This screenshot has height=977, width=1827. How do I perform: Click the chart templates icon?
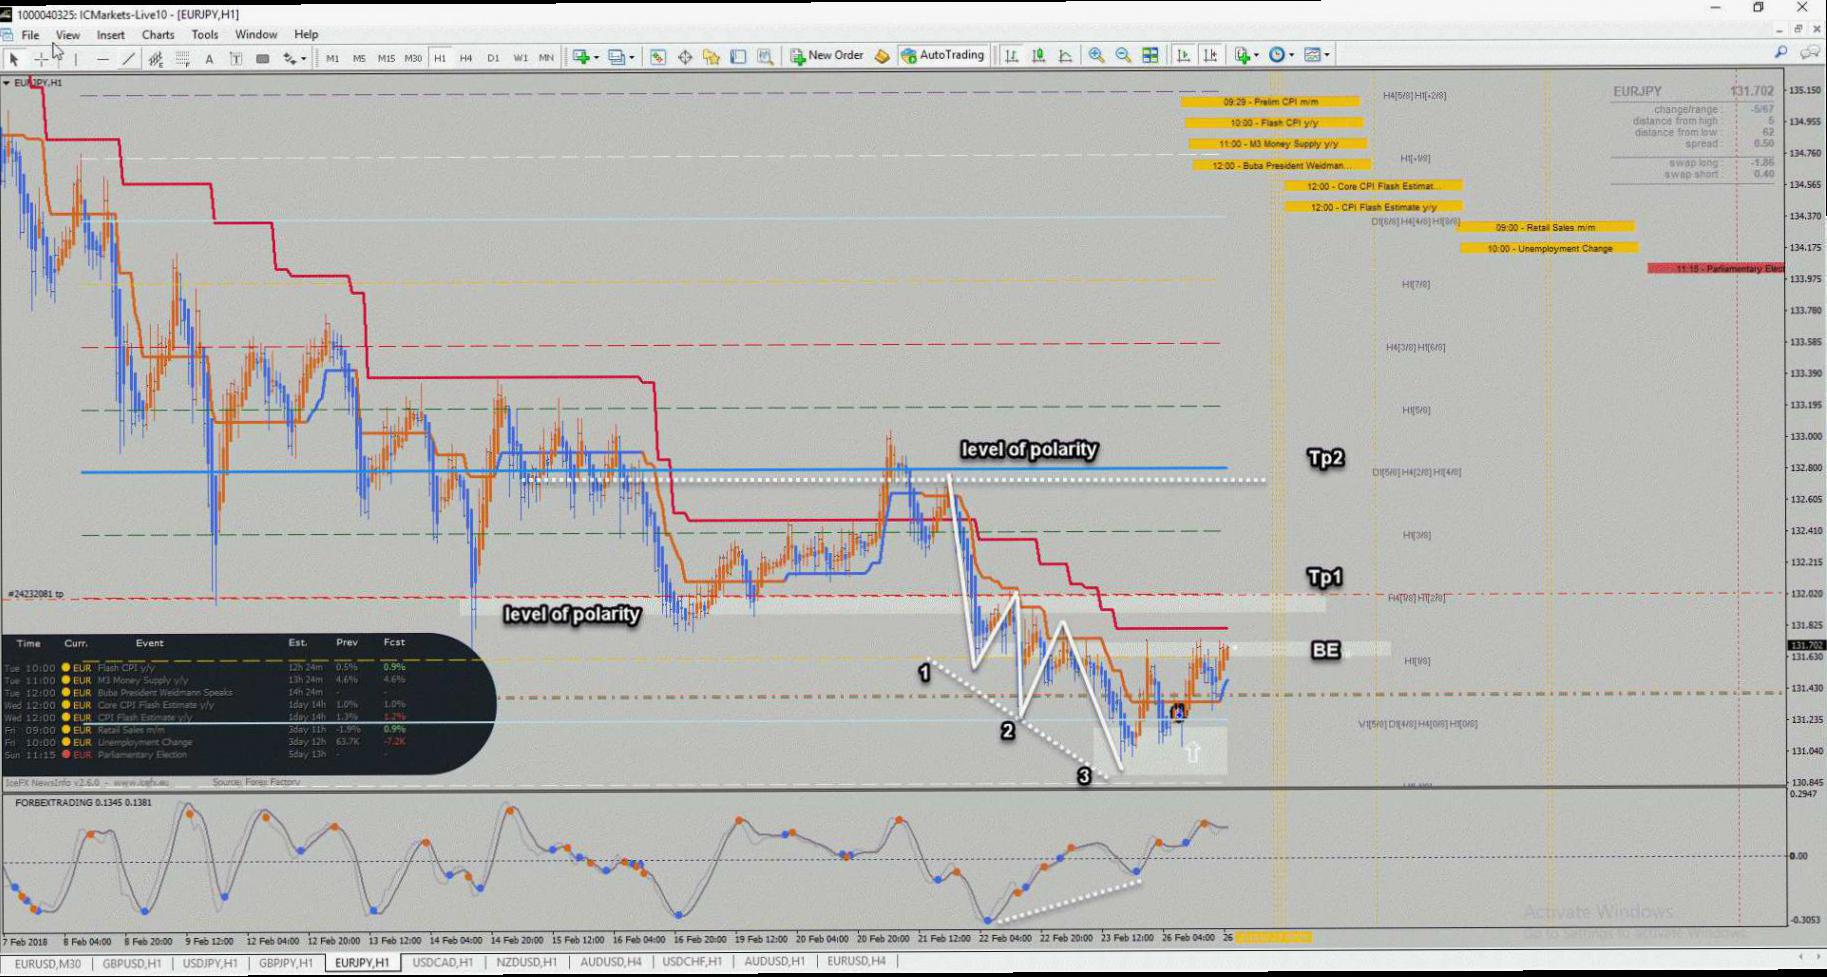pos(1313,56)
